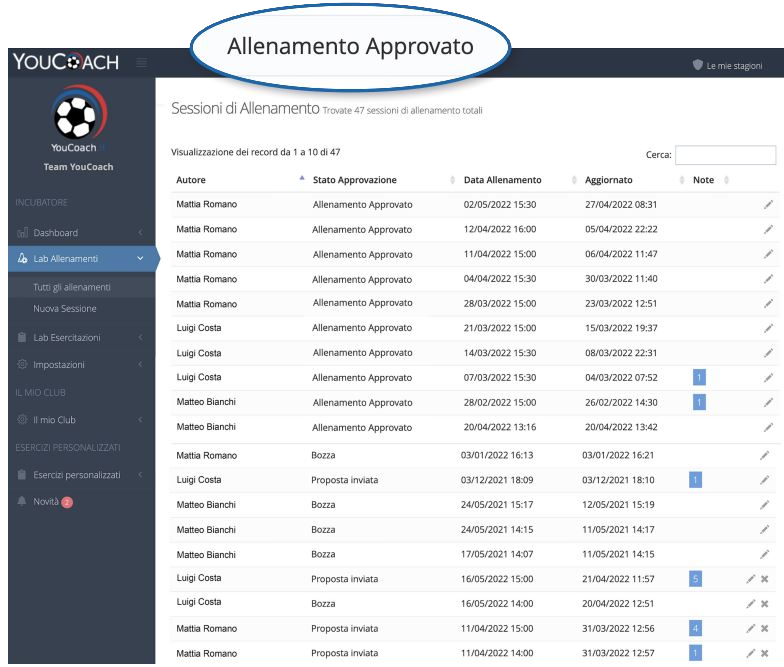Open Nuova Sessione from the sidebar
Viewport: 784px width, 667px height.
coord(65,309)
